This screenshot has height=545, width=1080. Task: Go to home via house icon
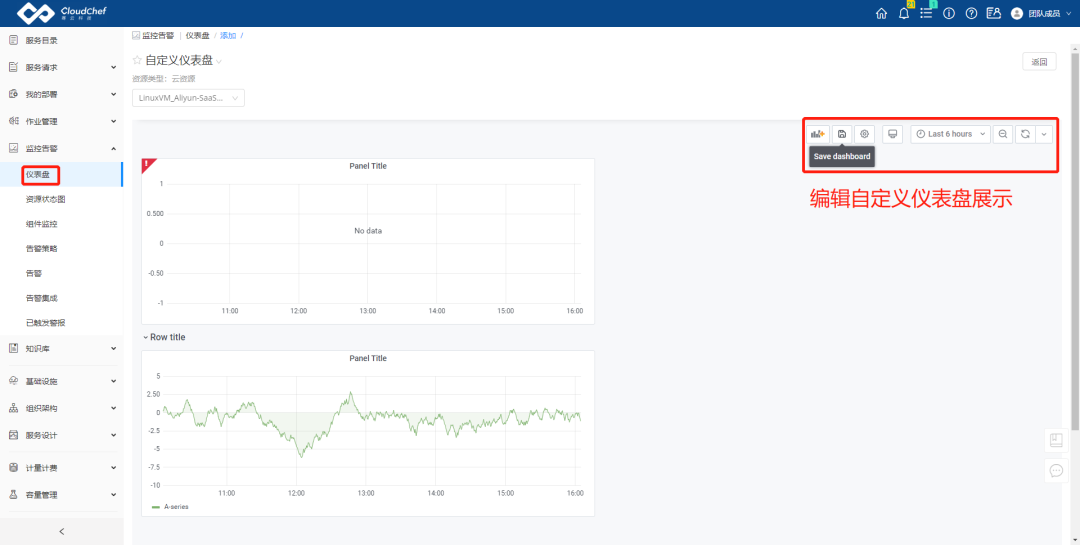[881, 13]
